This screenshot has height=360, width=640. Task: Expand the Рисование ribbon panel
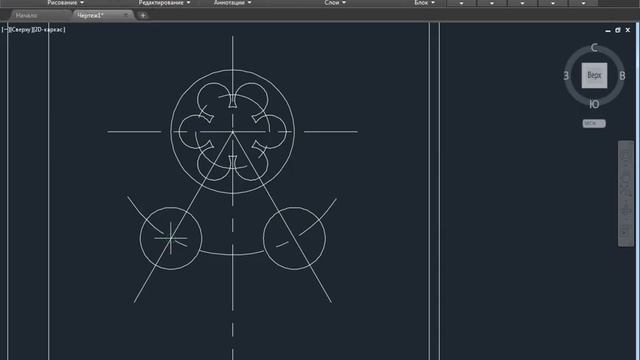pyautogui.click(x=66, y=2)
